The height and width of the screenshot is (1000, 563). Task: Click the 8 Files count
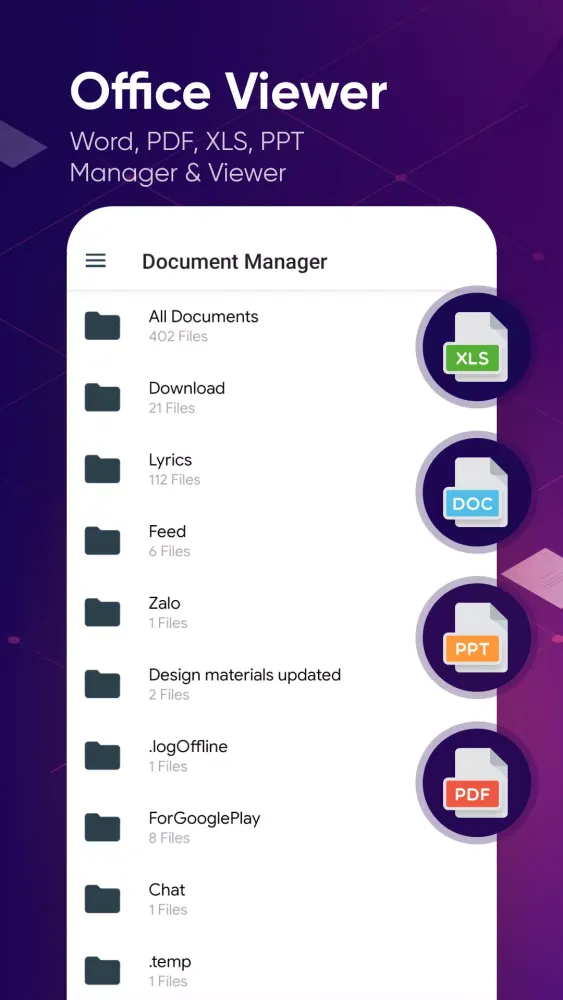[x=169, y=837]
